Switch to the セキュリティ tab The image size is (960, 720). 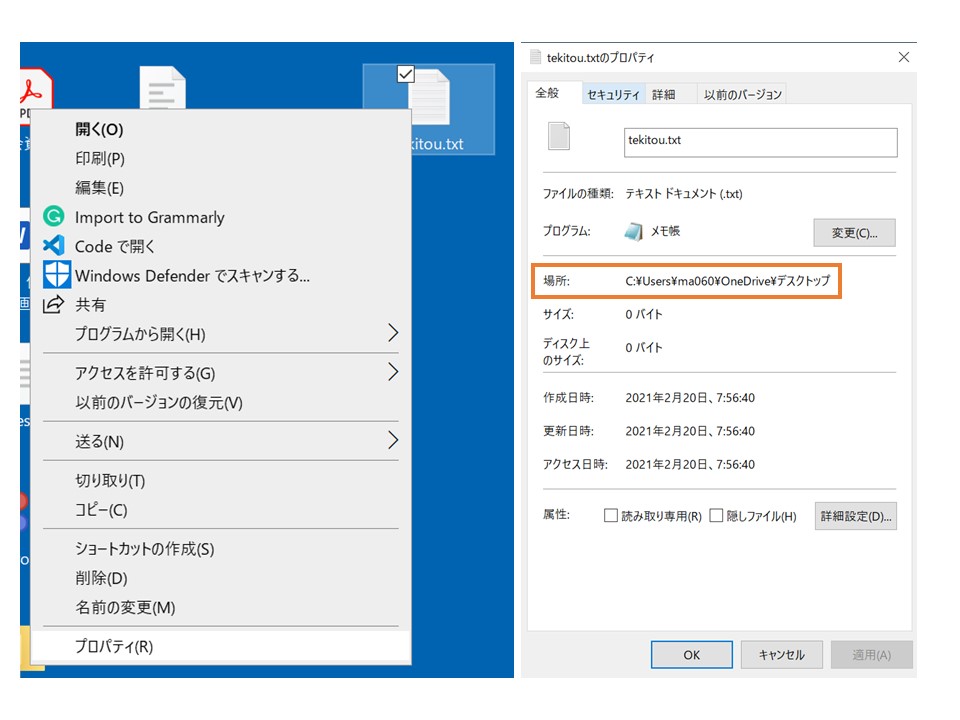coord(613,95)
